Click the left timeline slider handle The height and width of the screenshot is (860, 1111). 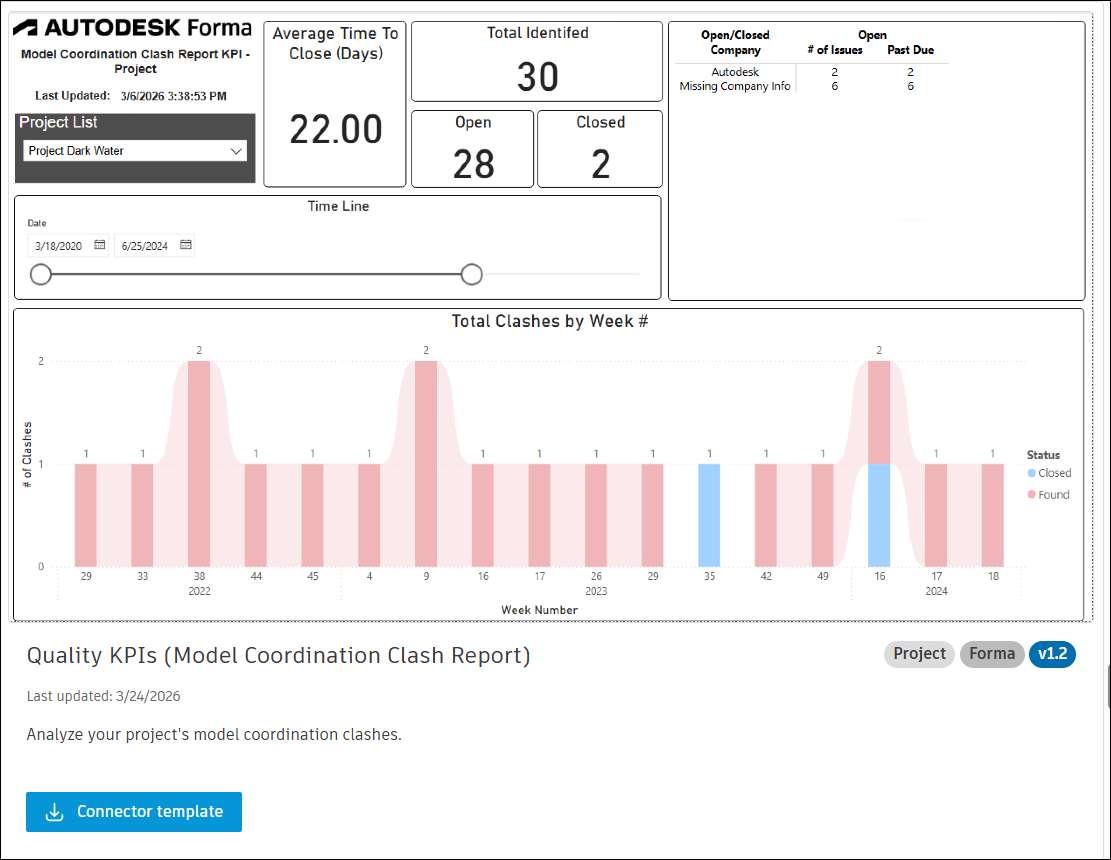41,274
